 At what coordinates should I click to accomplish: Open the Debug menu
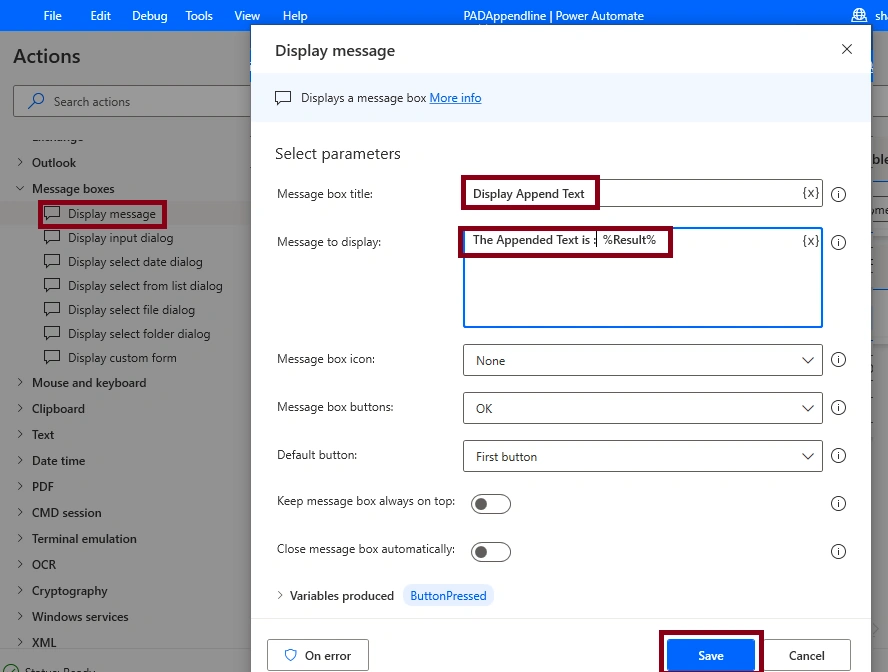coord(150,16)
